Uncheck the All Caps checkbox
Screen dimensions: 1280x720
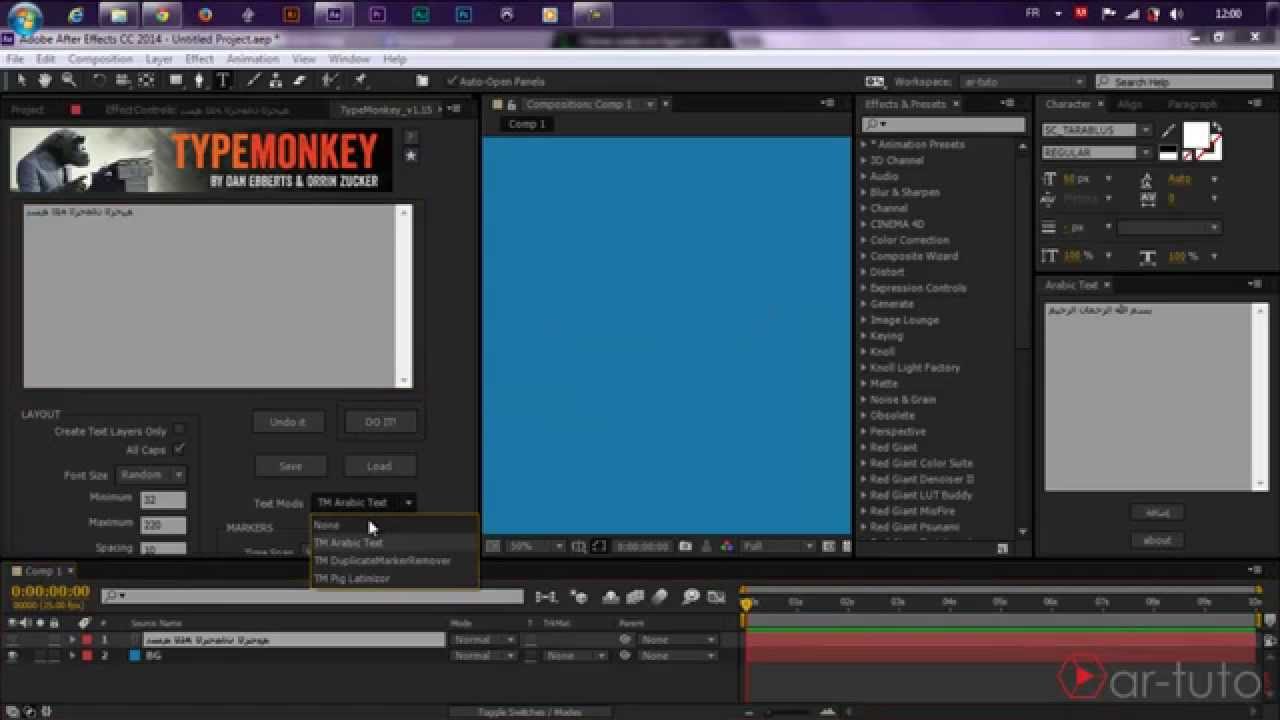pos(180,449)
